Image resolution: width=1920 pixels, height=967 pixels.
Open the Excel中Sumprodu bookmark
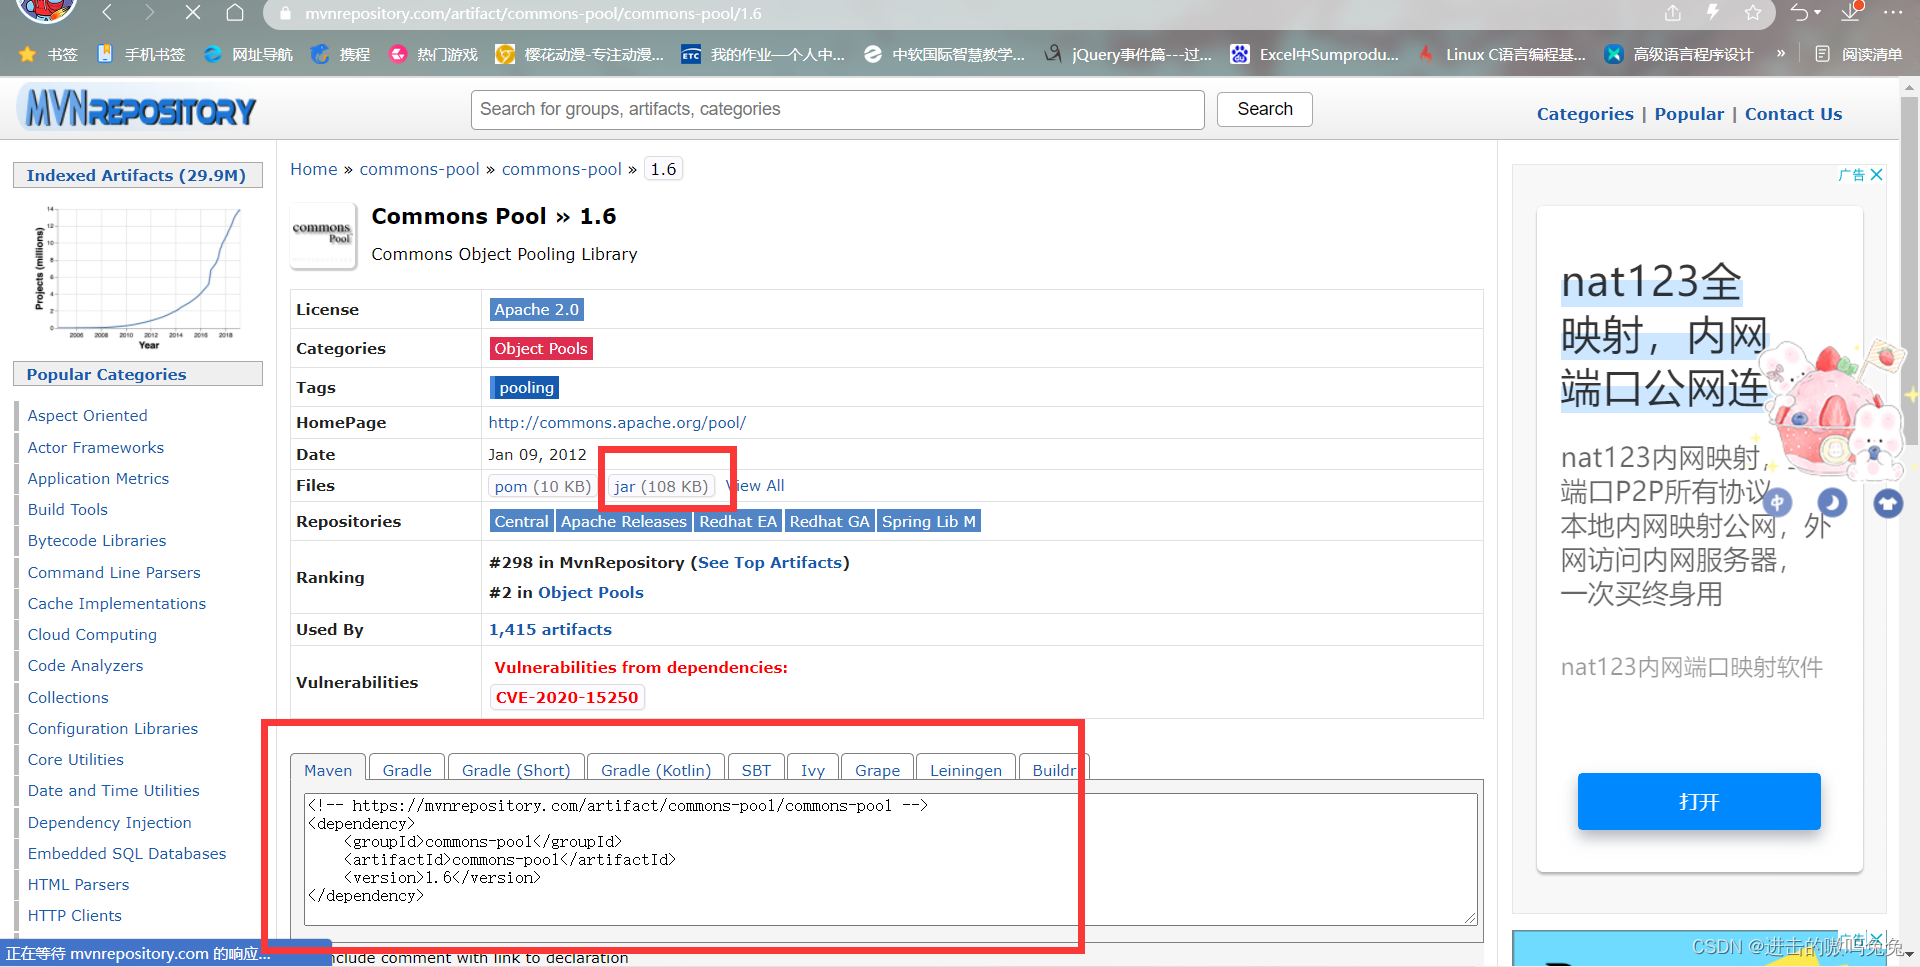1314,54
